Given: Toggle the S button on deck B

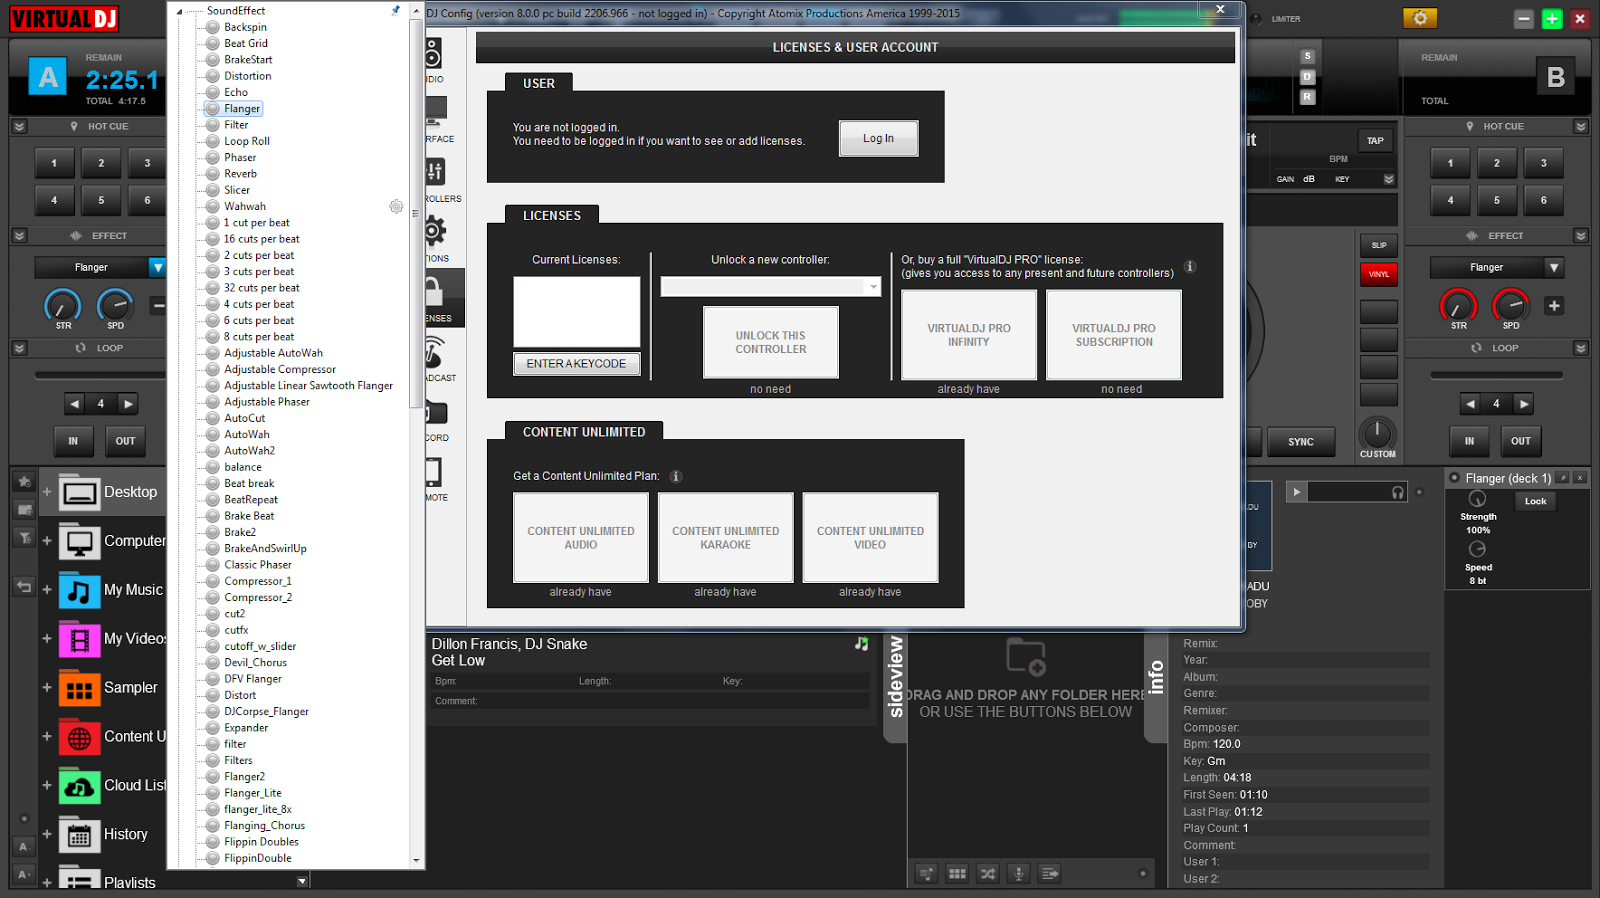Looking at the screenshot, I should tap(1307, 56).
